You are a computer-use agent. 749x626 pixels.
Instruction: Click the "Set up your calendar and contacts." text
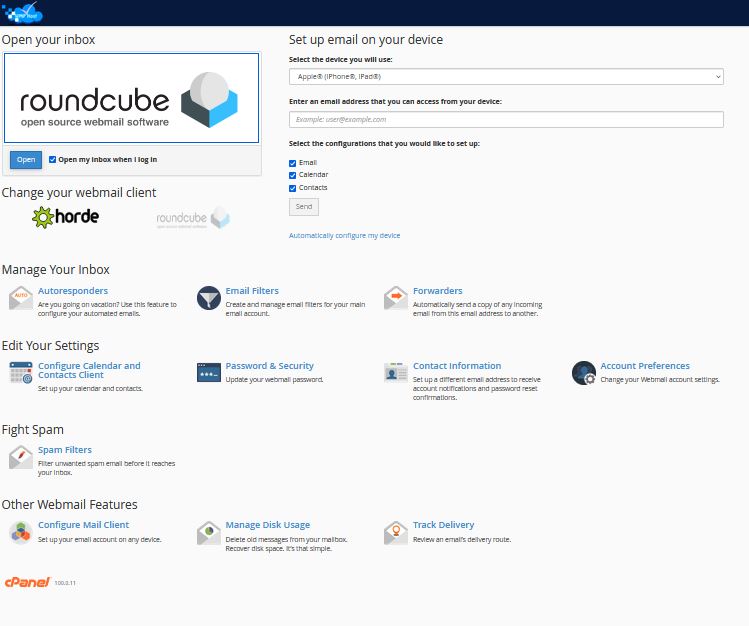click(90, 389)
